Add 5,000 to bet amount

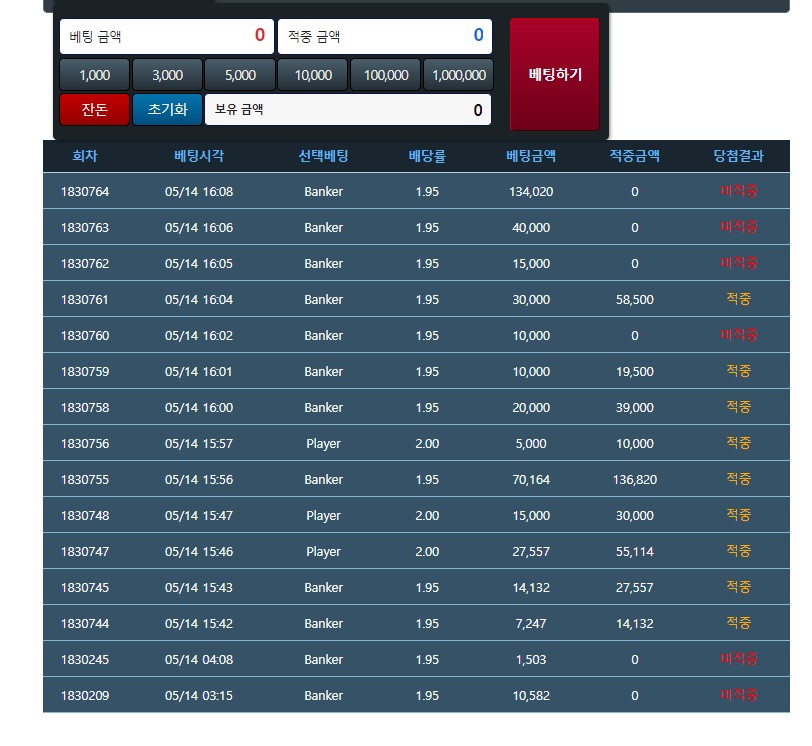coord(240,75)
